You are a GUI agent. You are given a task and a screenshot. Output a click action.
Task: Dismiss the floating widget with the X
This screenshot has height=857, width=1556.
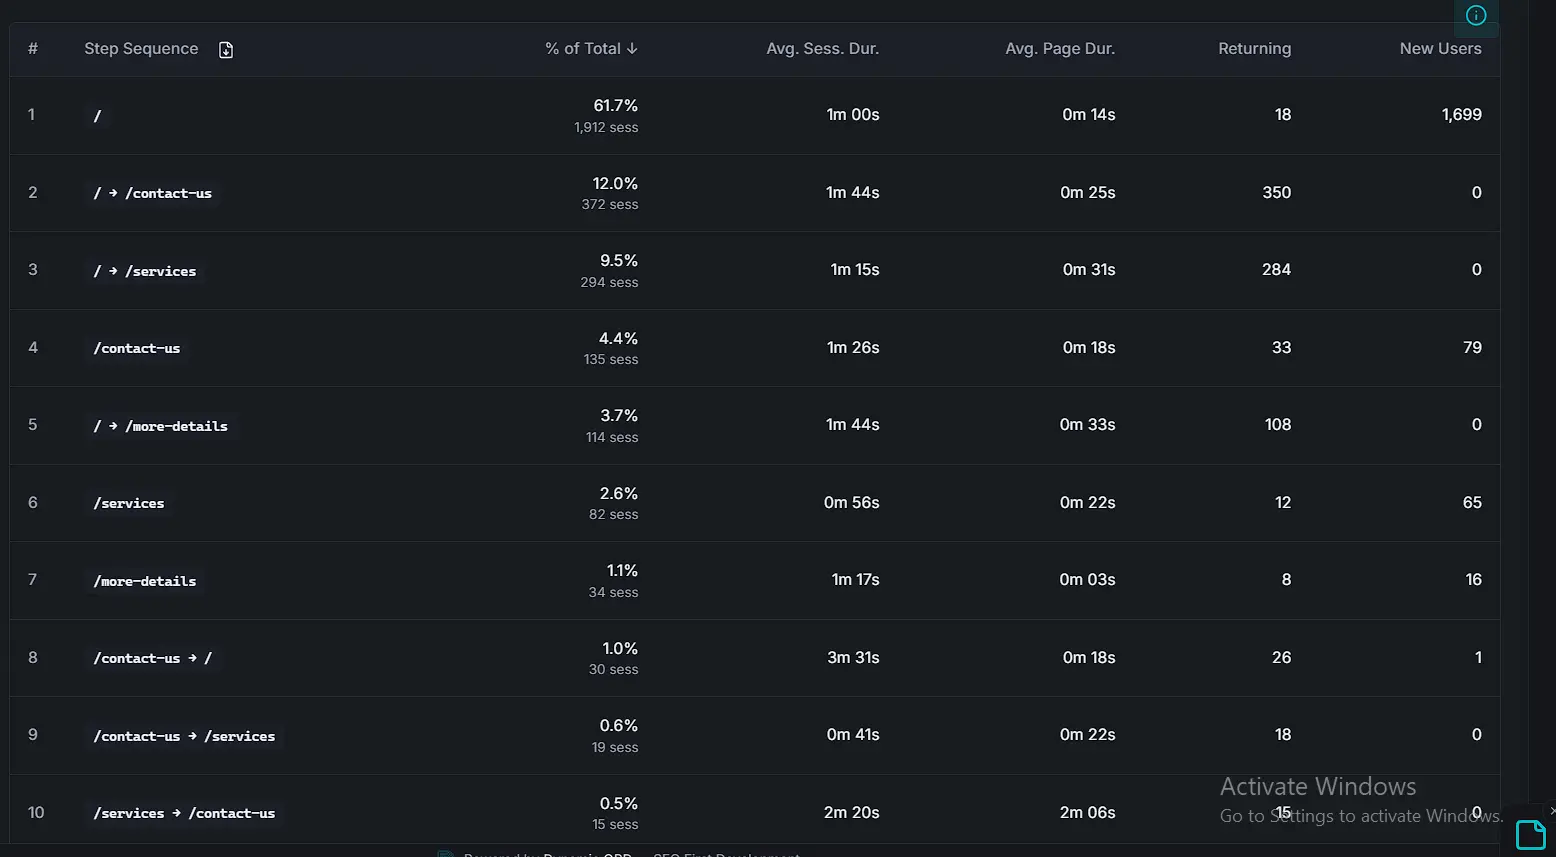[x=1551, y=810]
